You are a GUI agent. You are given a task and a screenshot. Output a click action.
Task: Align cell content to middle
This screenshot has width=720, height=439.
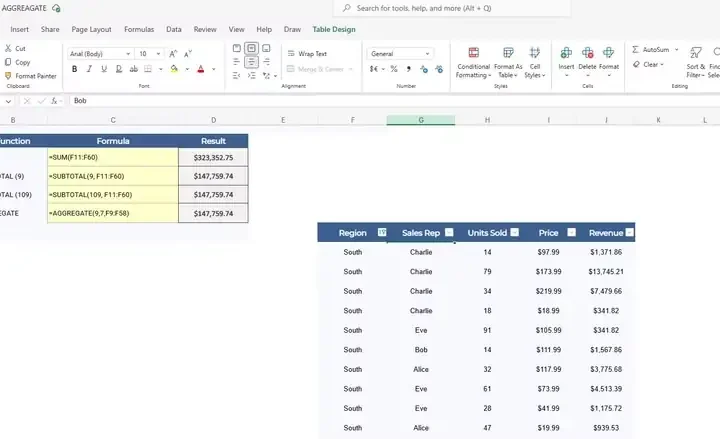coord(251,48)
